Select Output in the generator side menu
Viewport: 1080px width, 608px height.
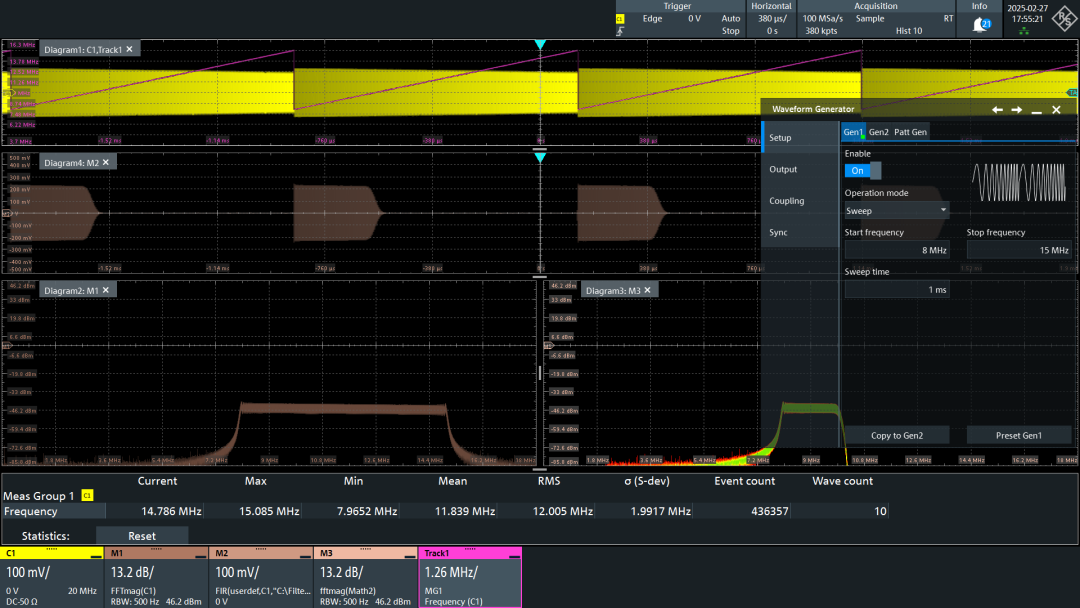(x=800, y=169)
